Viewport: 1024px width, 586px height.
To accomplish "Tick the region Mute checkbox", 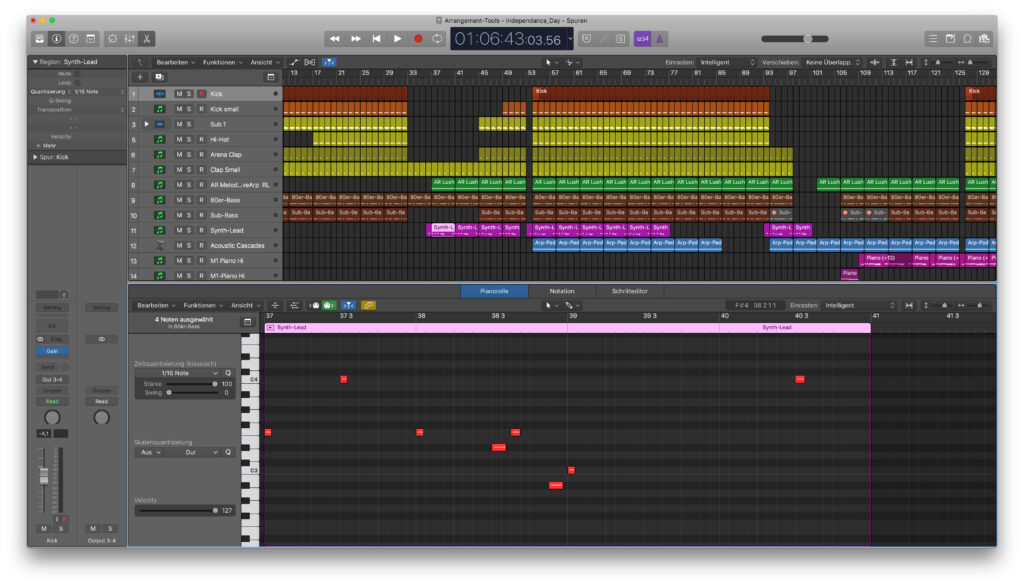I will point(77,74).
